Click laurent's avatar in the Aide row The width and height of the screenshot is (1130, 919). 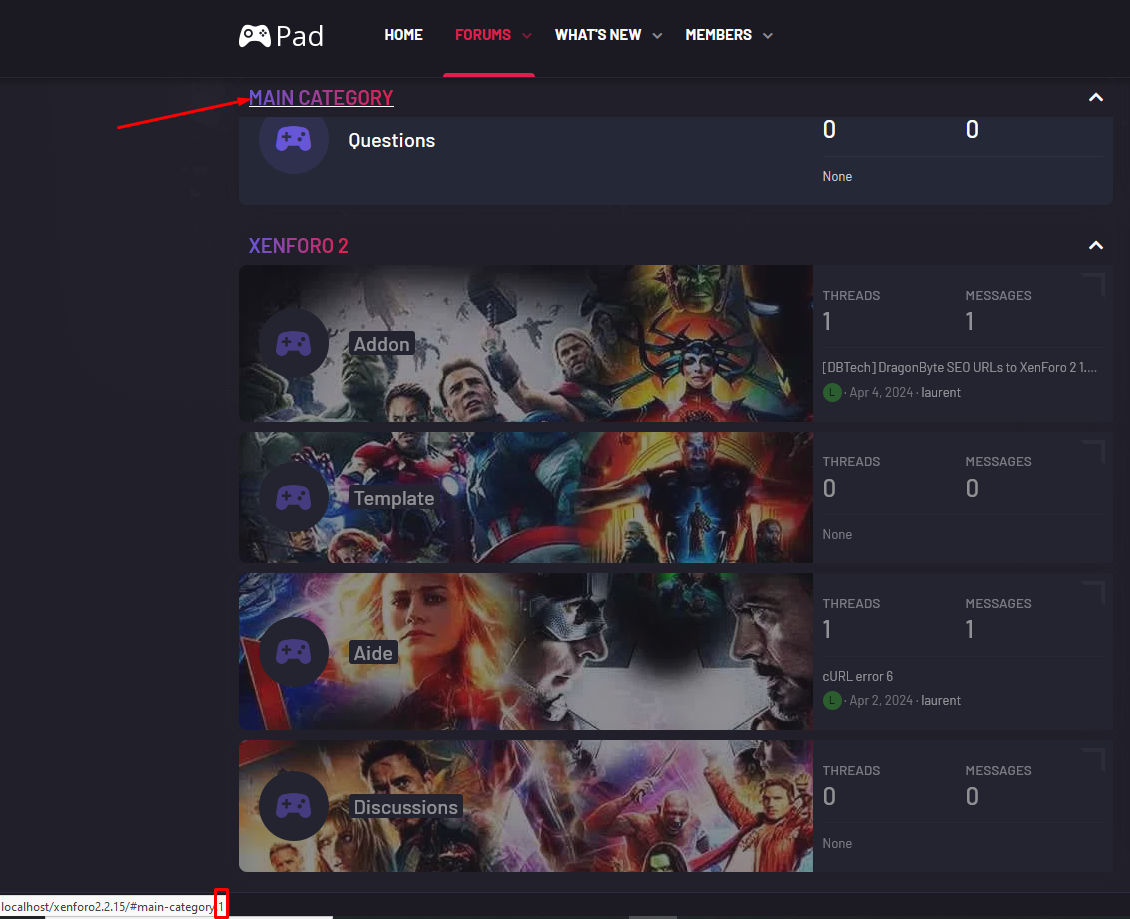click(x=832, y=701)
